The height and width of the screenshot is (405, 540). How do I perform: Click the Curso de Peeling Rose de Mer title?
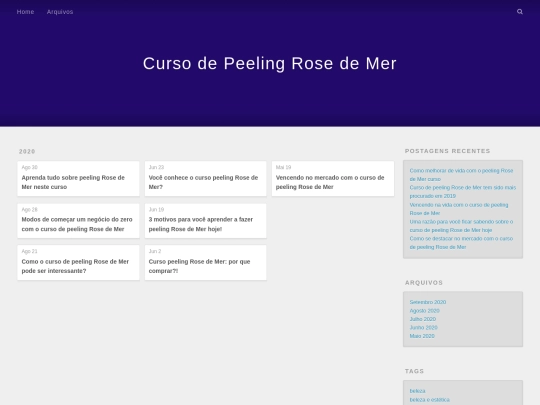tap(270, 63)
